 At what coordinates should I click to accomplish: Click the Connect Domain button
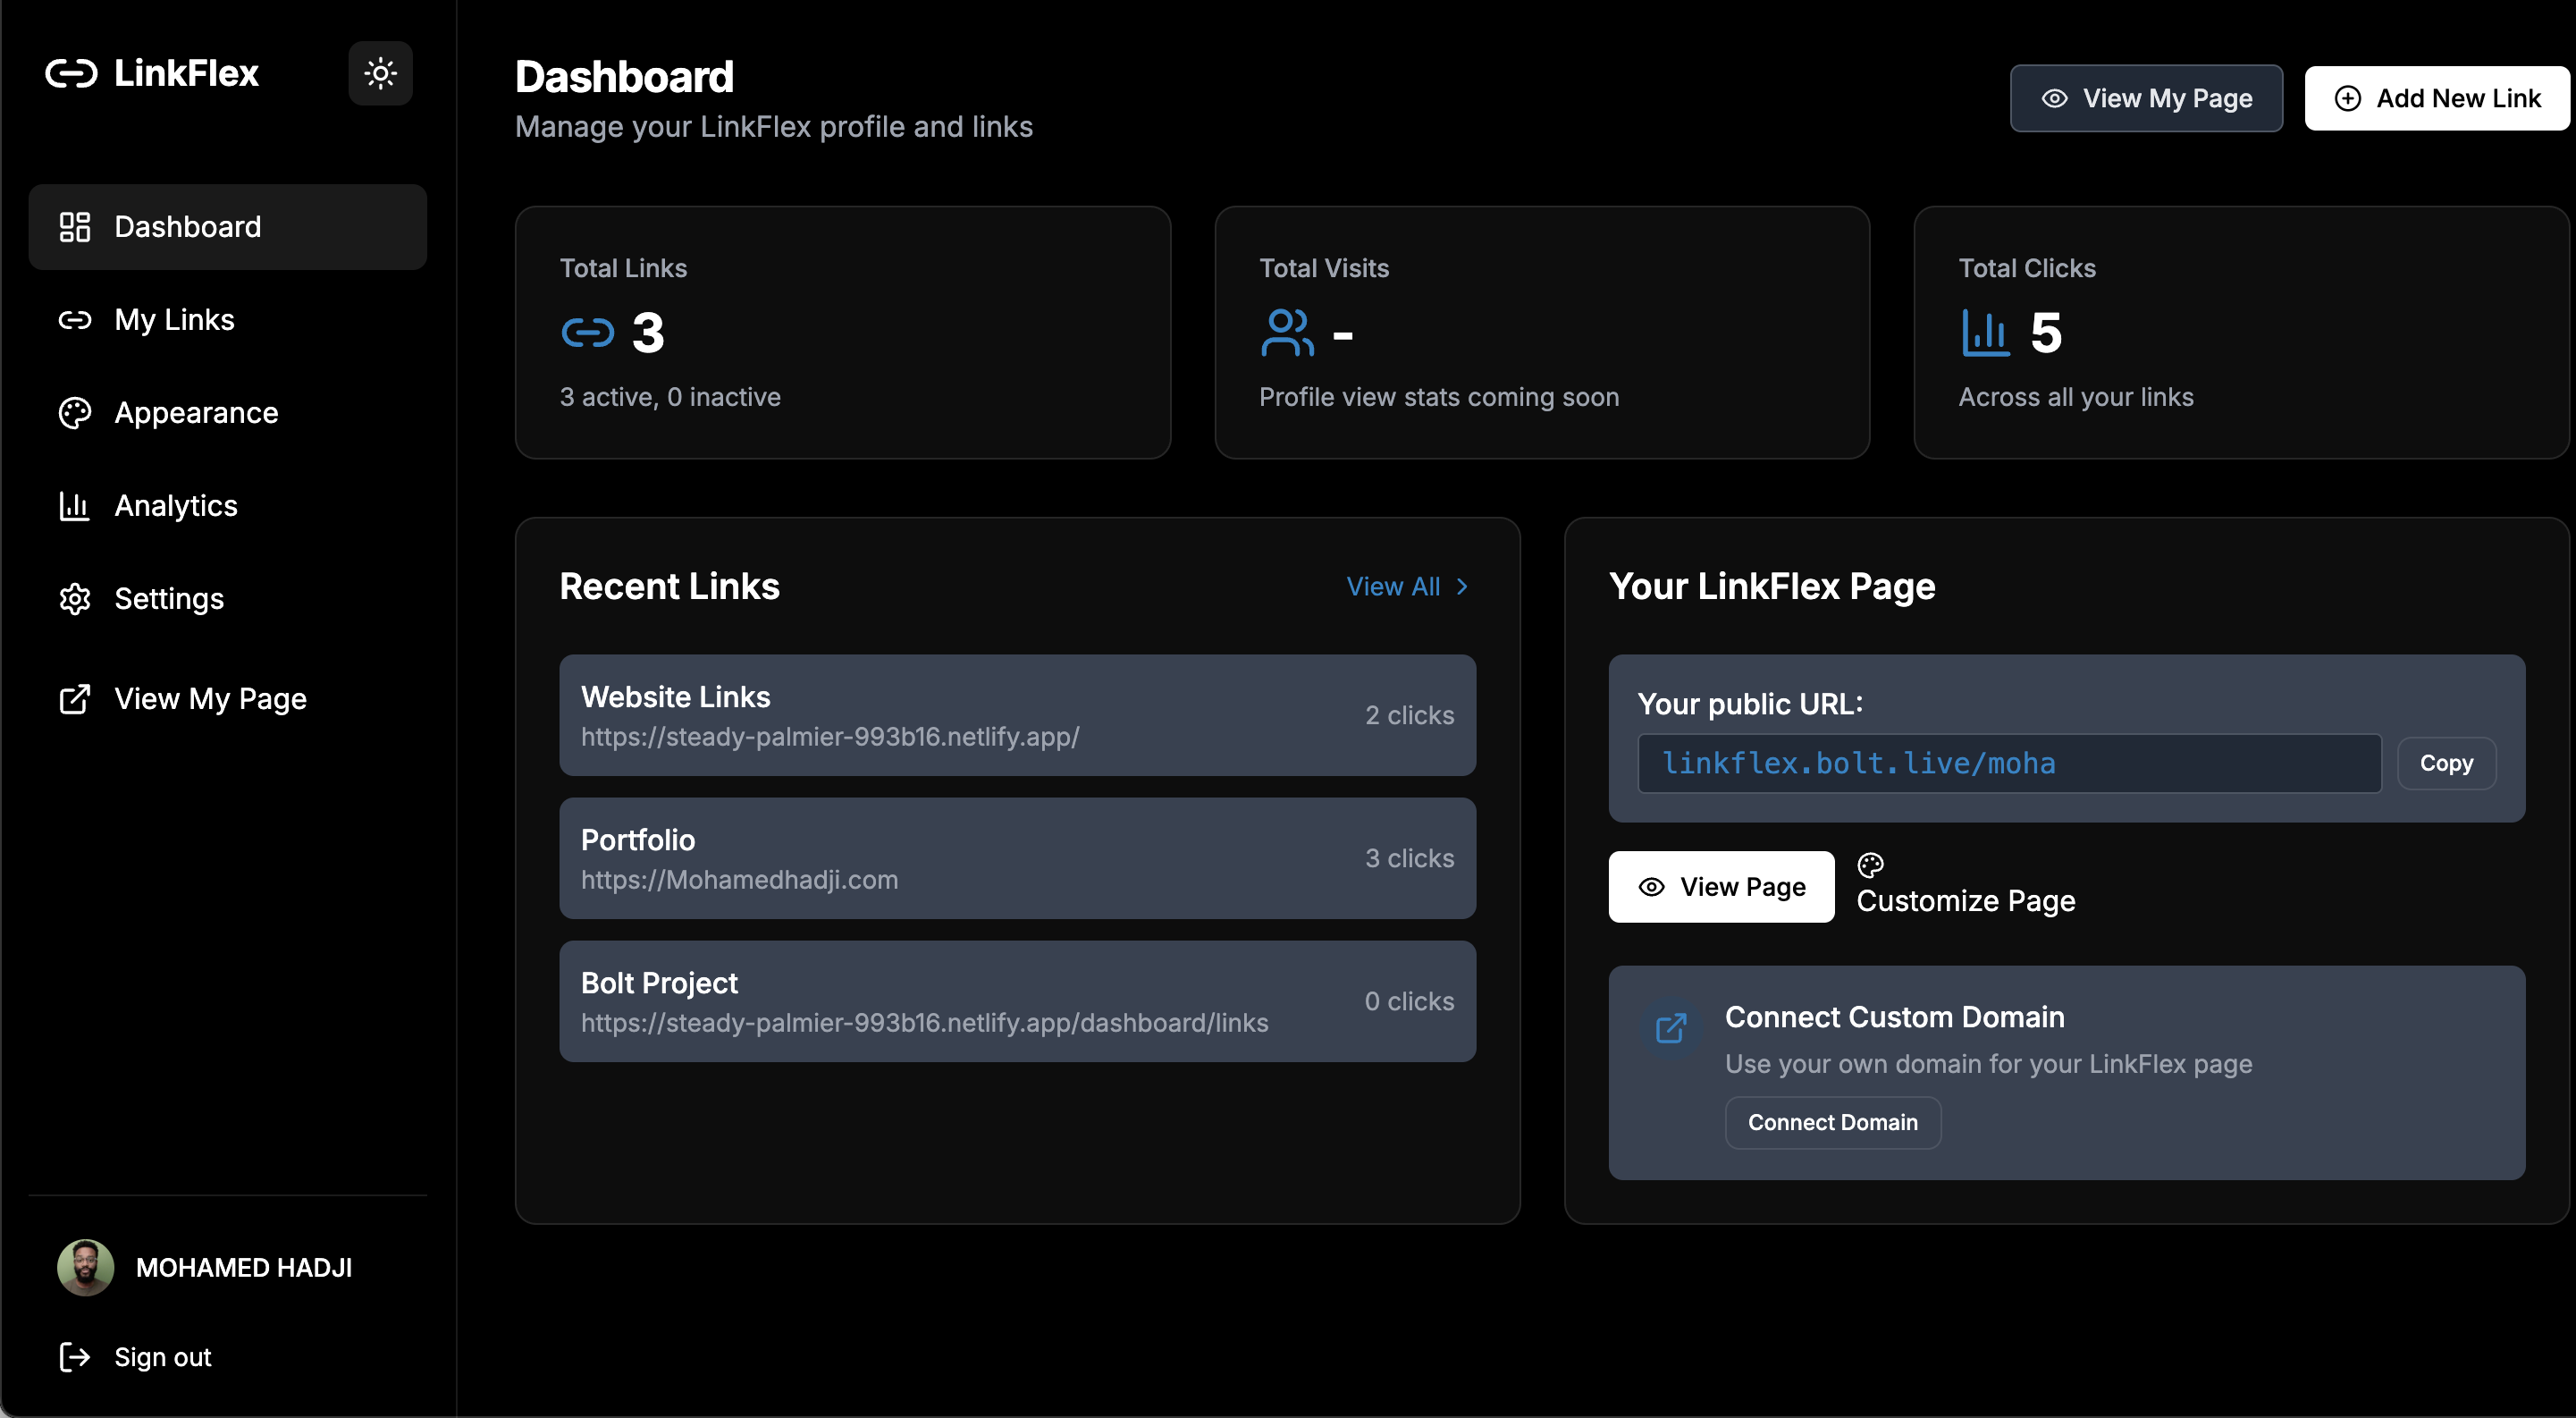pos(1832,1122)
